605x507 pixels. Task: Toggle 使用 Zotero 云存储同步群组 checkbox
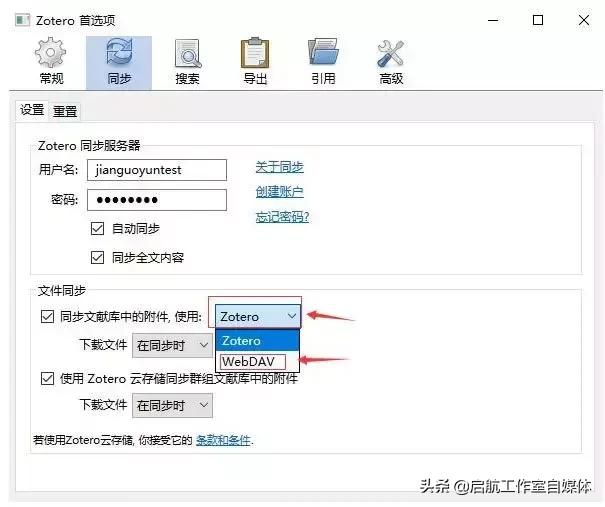tap(47, 379)
